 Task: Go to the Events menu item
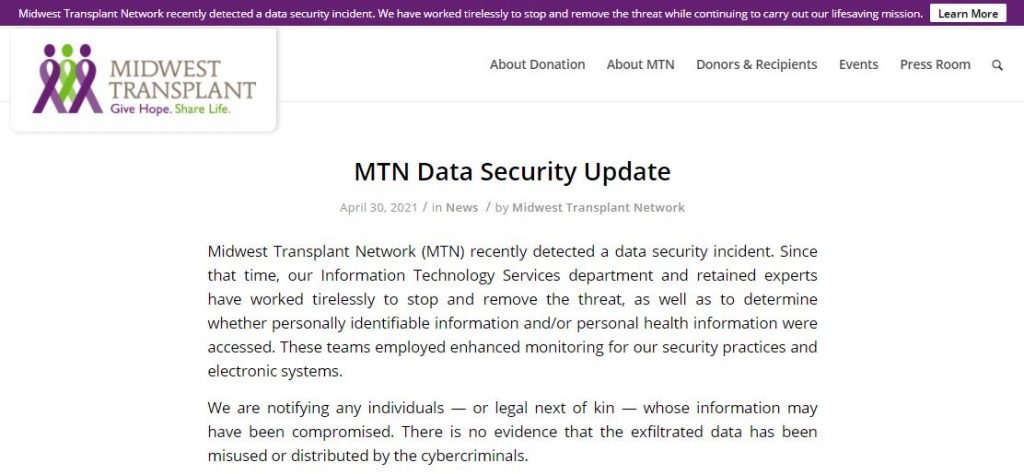(x=858, y=65)
